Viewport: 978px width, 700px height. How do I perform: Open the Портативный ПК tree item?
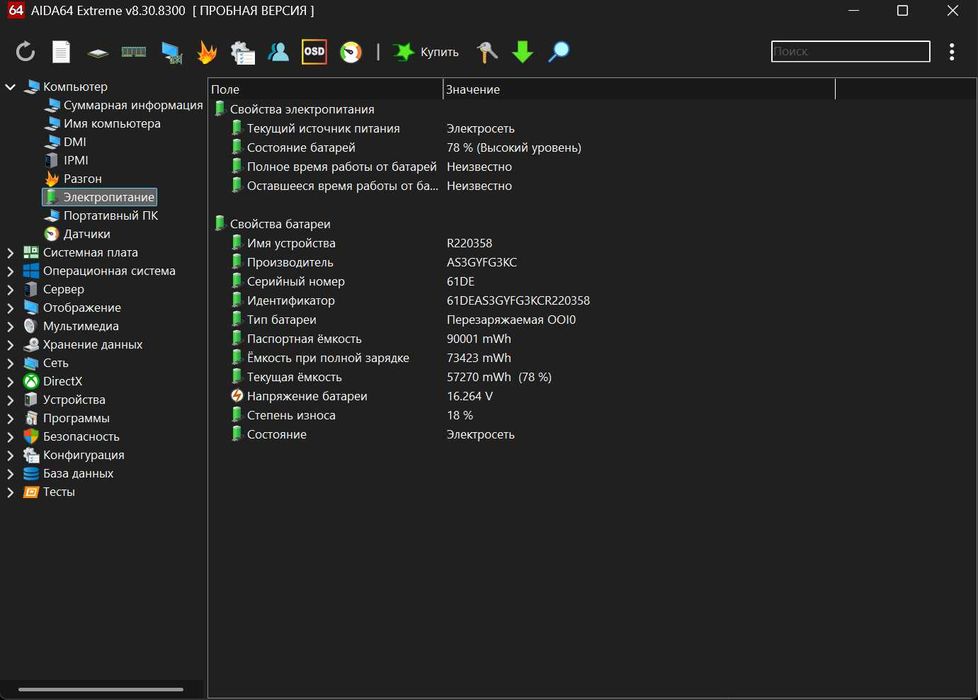110,215
